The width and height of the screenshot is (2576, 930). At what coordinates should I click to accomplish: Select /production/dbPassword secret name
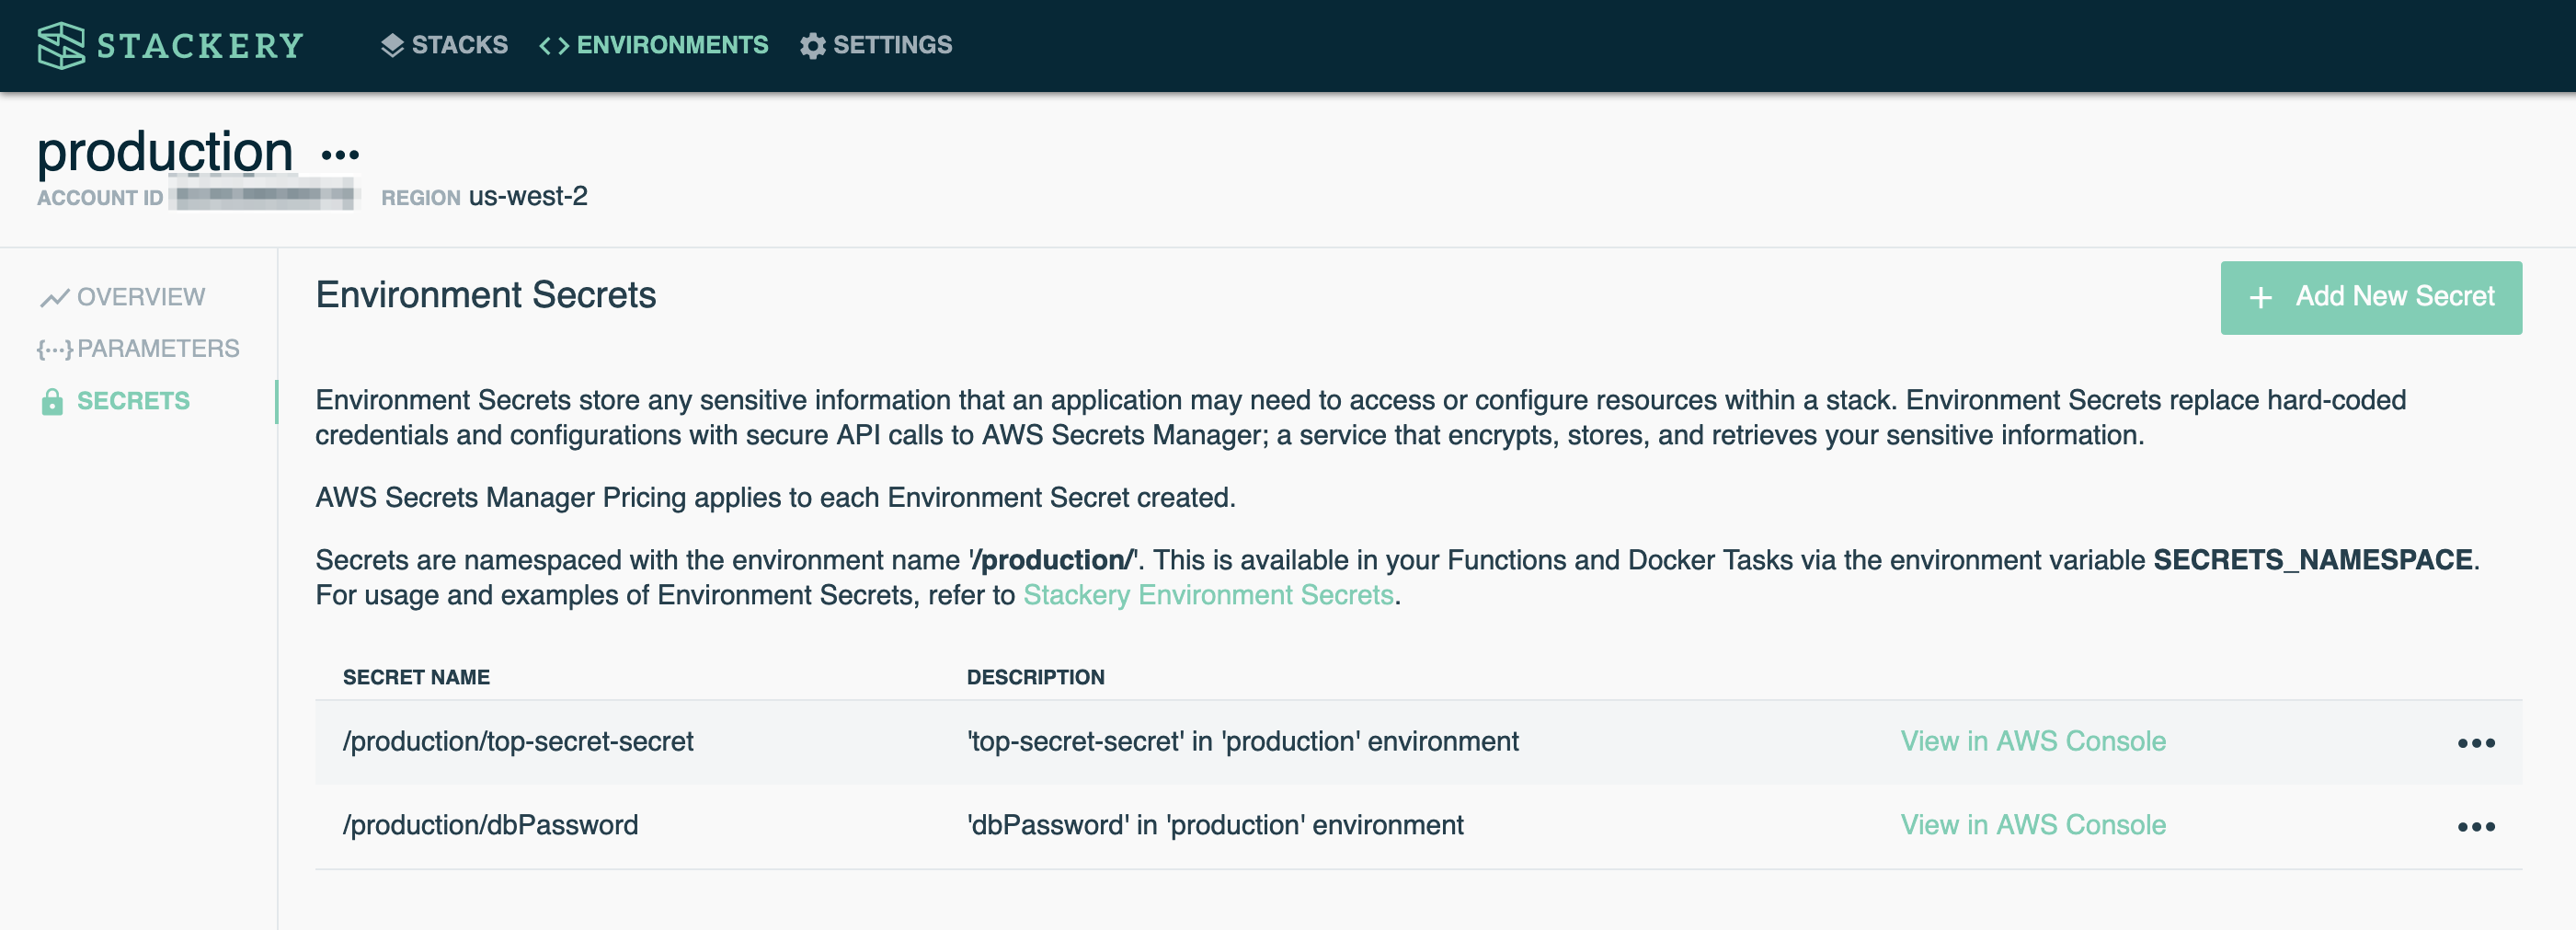[x=490, y=825]
